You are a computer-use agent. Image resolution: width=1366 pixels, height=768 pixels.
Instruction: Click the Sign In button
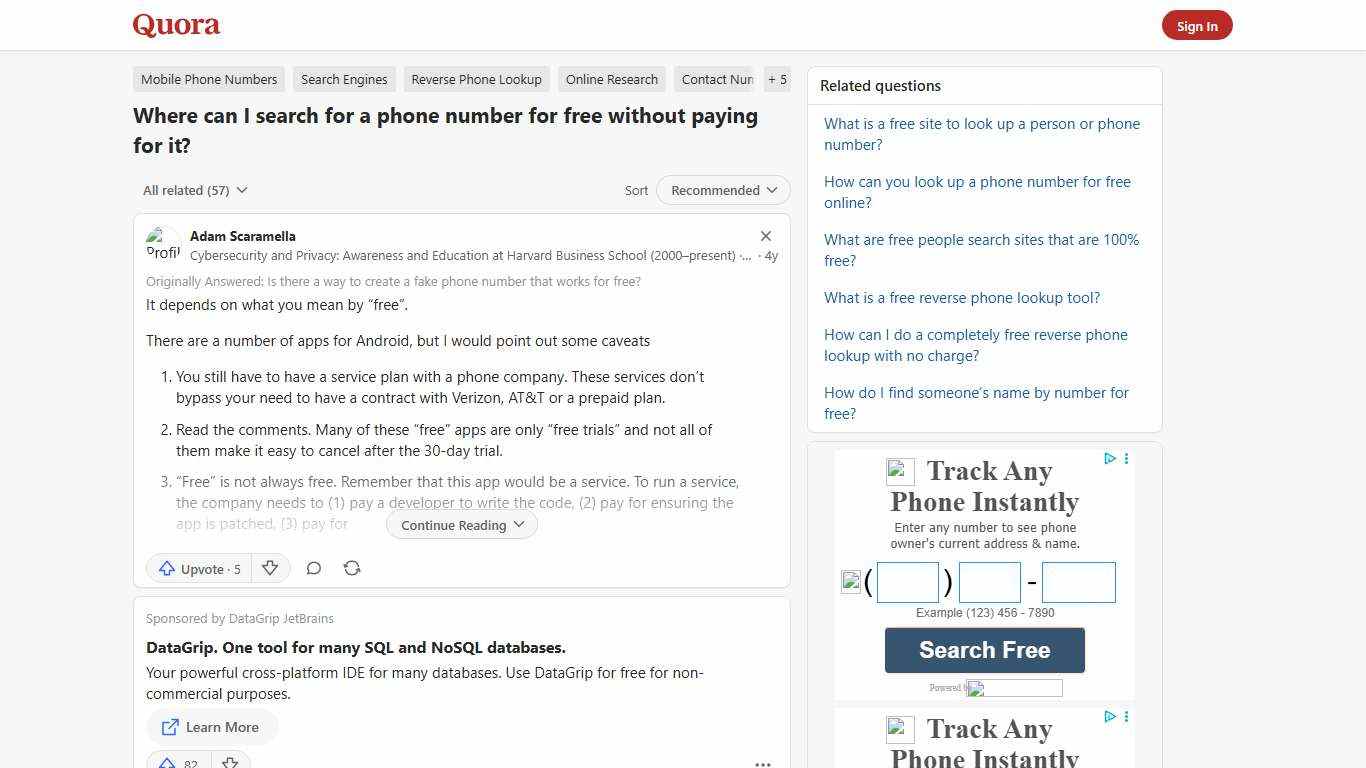1197,25
